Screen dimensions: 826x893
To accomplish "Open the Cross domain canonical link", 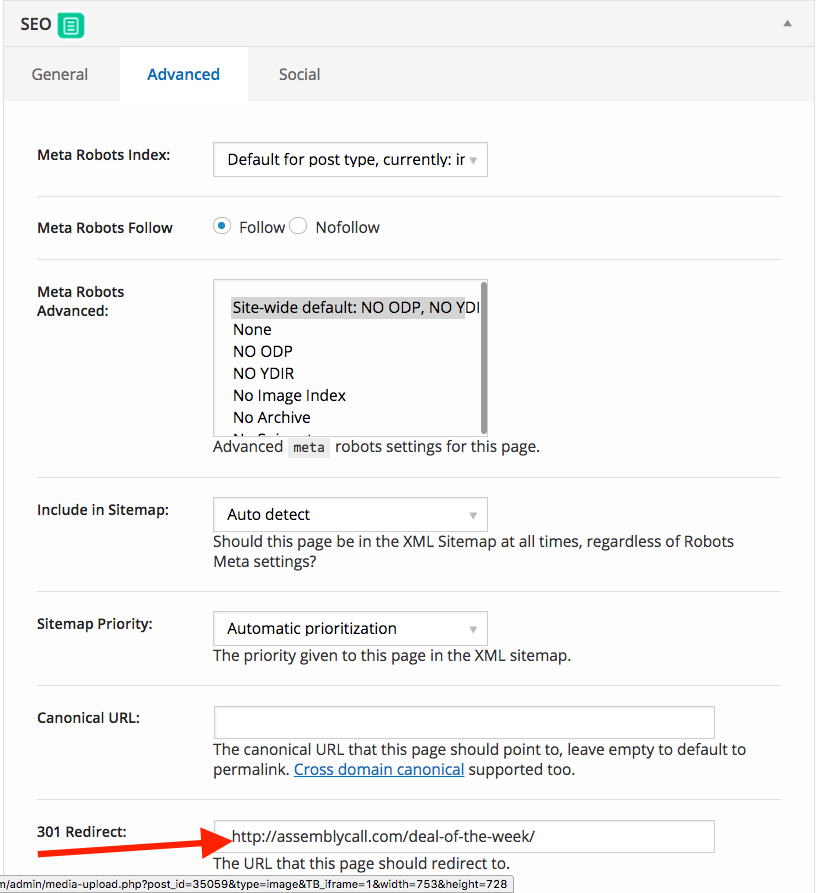I will click(379, 769).
